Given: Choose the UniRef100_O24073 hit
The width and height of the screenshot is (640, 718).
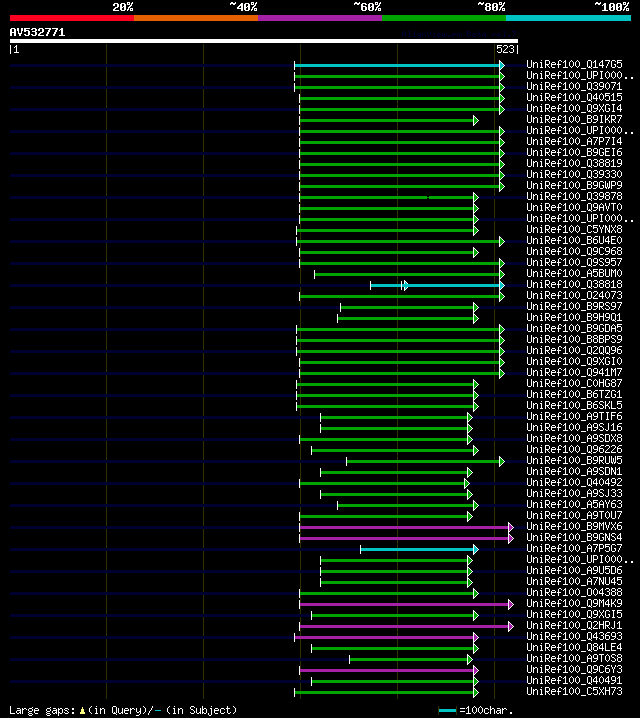Looking at the screenshot, I should (x=574, y=295).
